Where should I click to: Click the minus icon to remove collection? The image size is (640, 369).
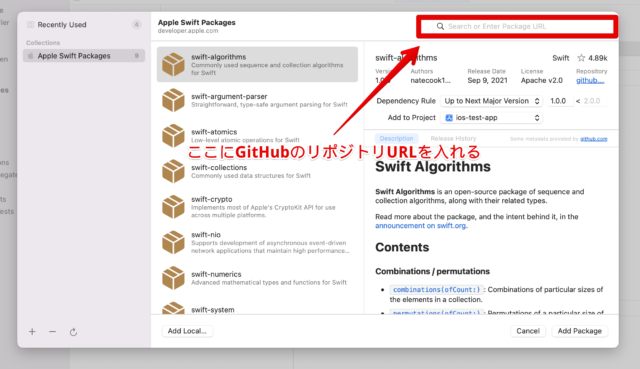point(52,331)
